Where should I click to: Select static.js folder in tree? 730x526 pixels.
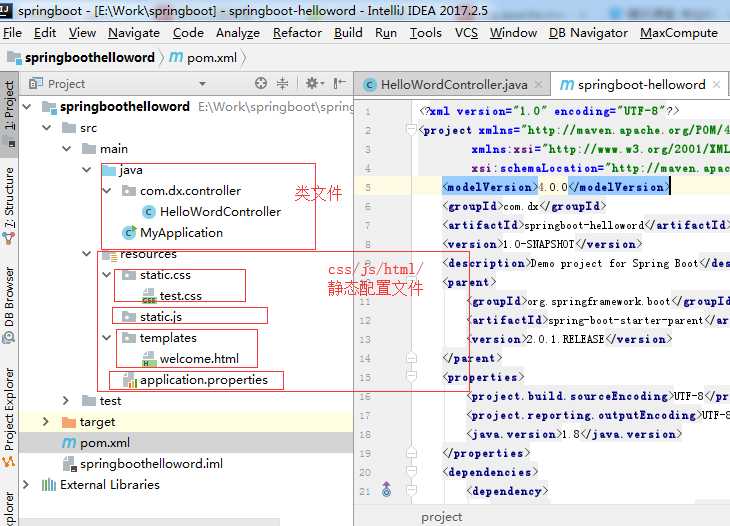pos(161,317)
